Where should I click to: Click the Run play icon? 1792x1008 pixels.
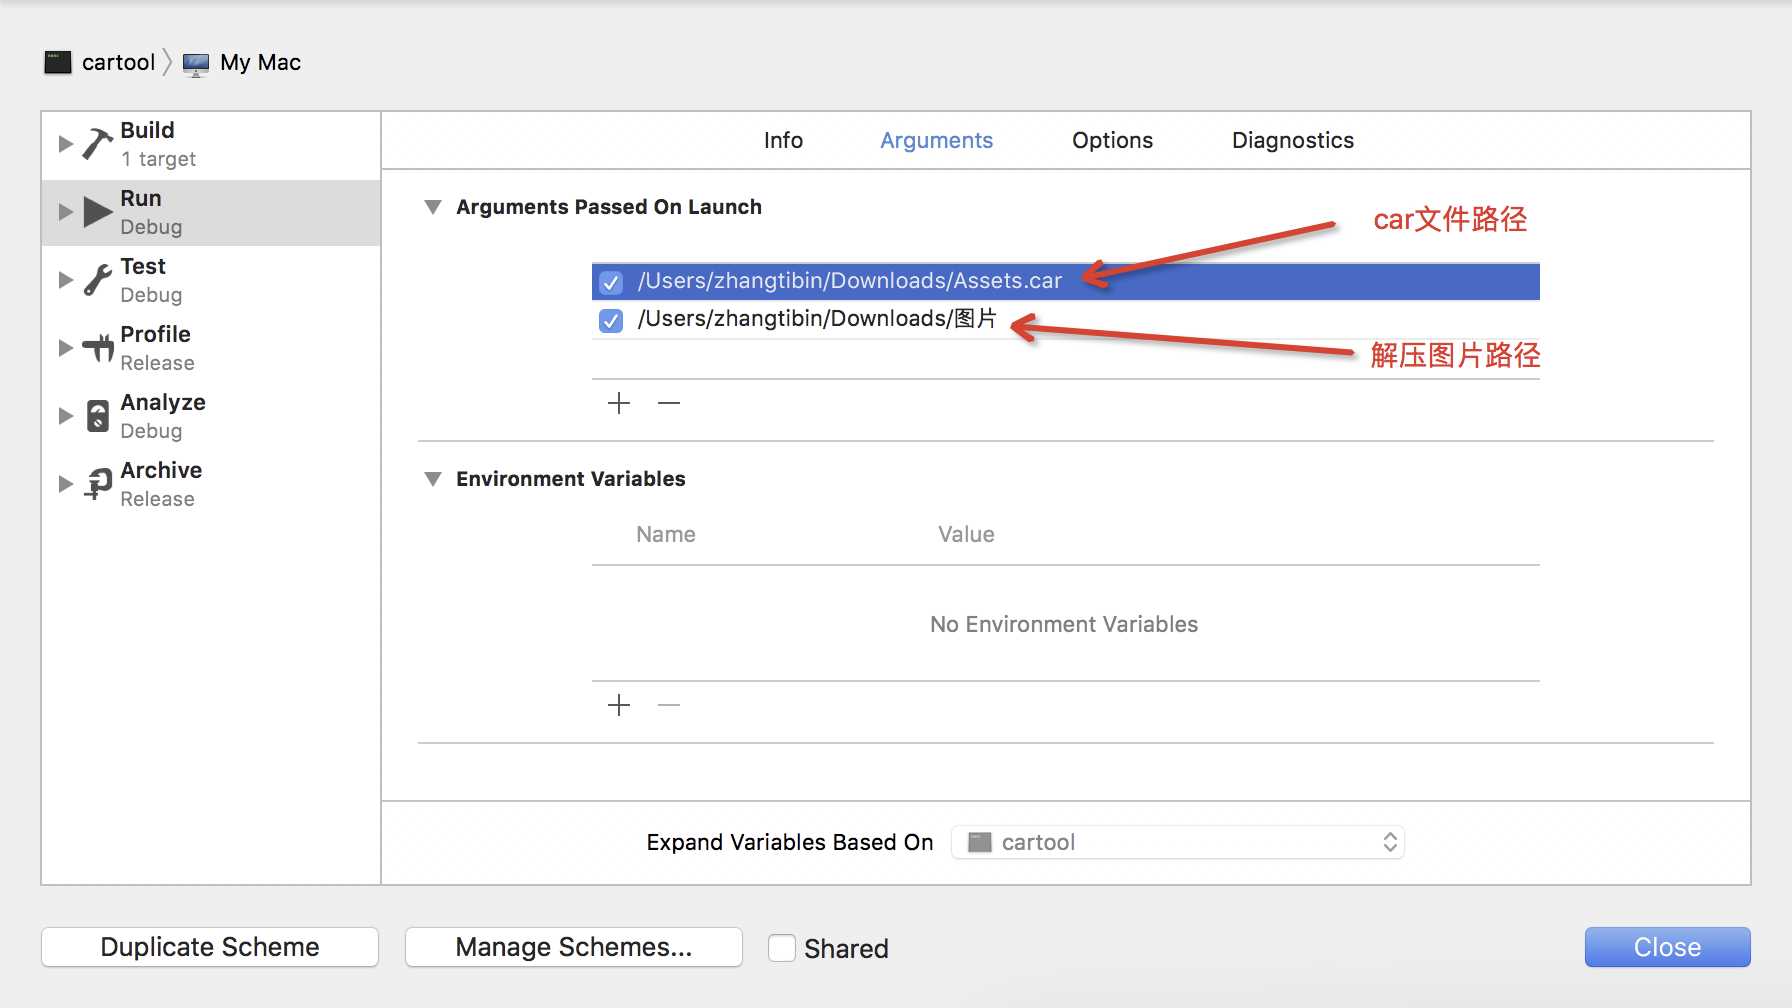coord(97,212)
